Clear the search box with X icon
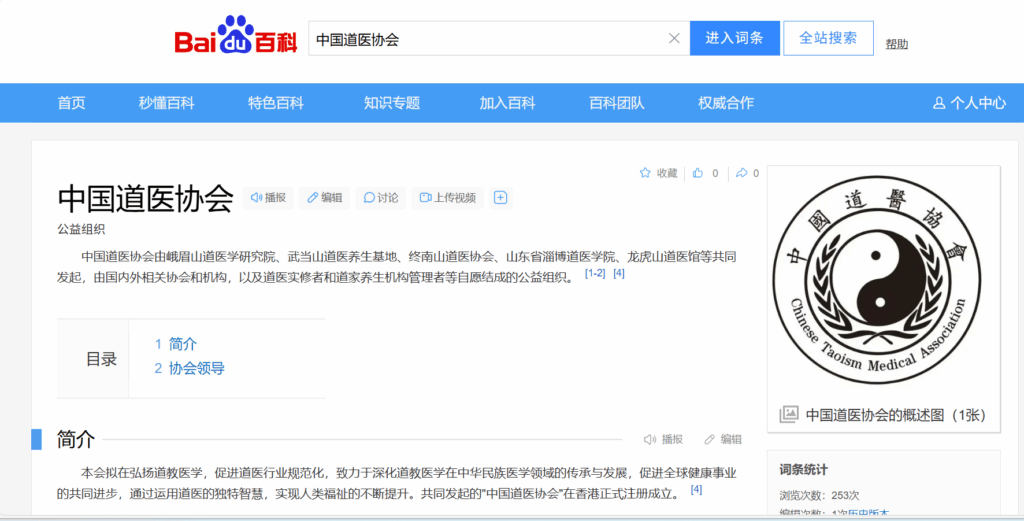This screenshot has height=521, width=1024. coord(674,39)
